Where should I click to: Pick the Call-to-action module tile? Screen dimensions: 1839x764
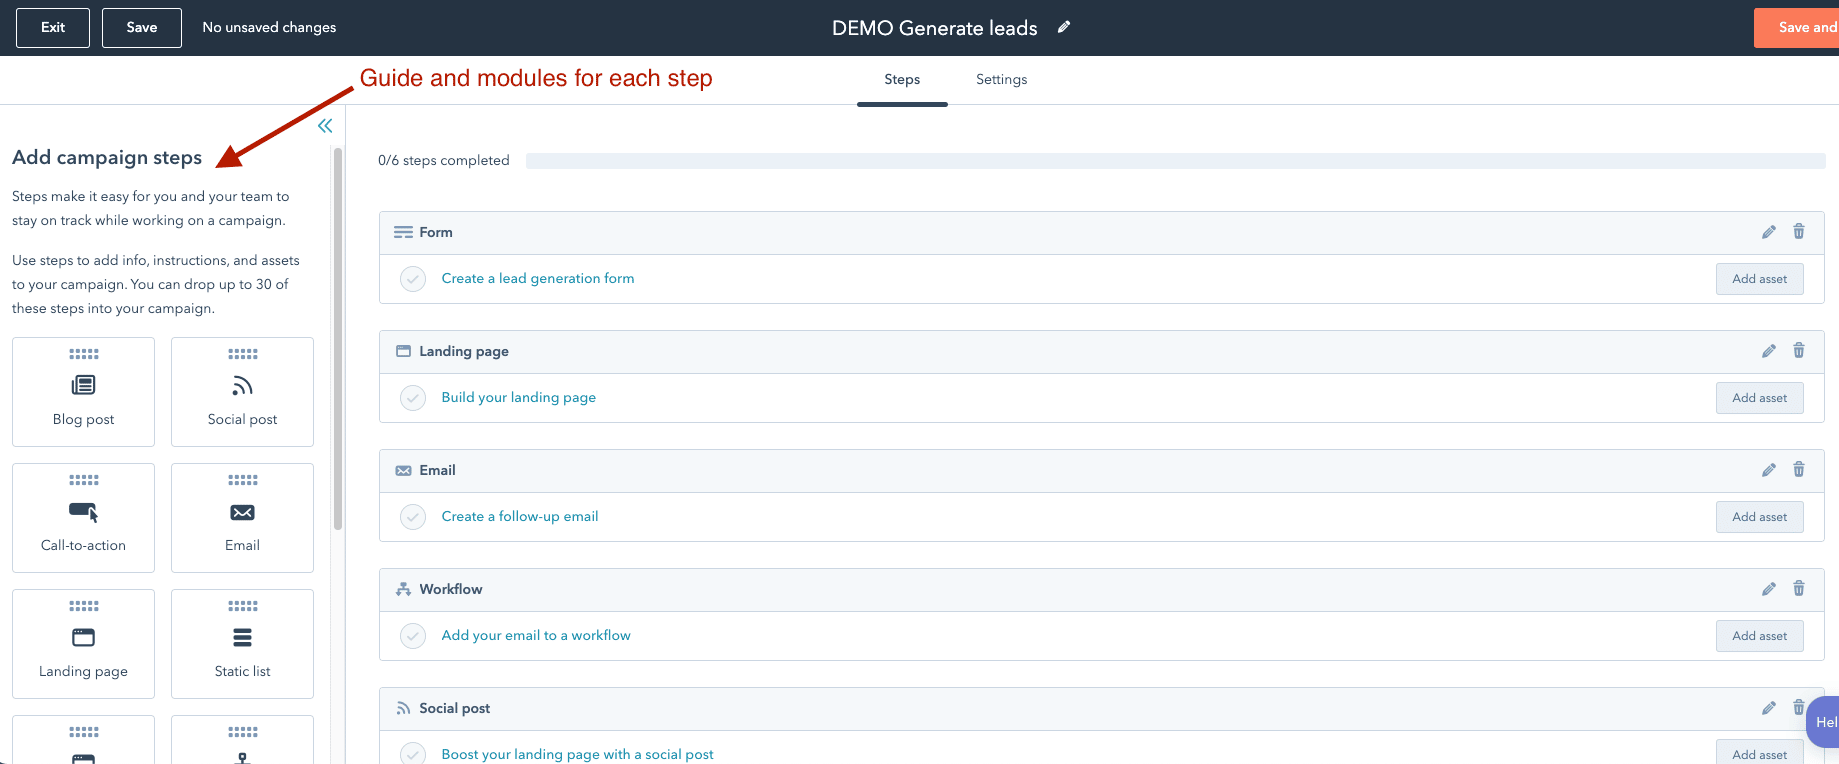(83, 518)
